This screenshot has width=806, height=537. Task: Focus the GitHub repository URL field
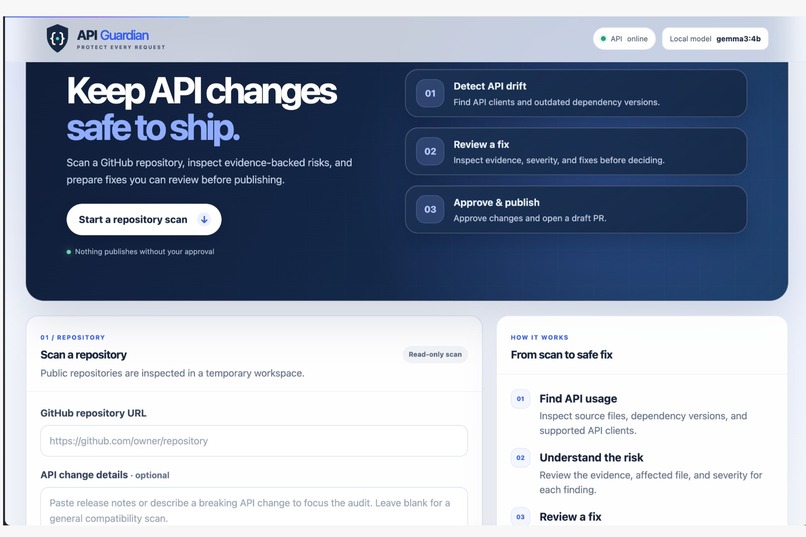pos(254,441)
